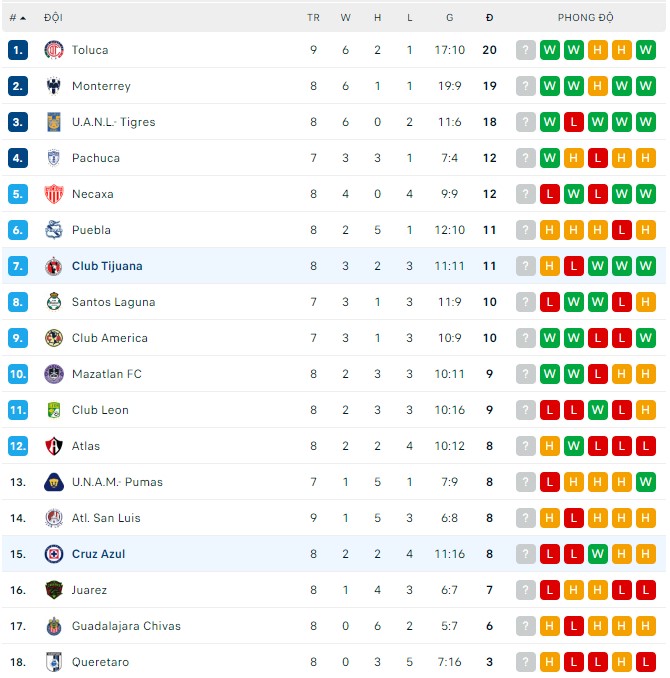
Task: Click the U.A.N.L.- Tigres team logo
Action: coord(54,122)
